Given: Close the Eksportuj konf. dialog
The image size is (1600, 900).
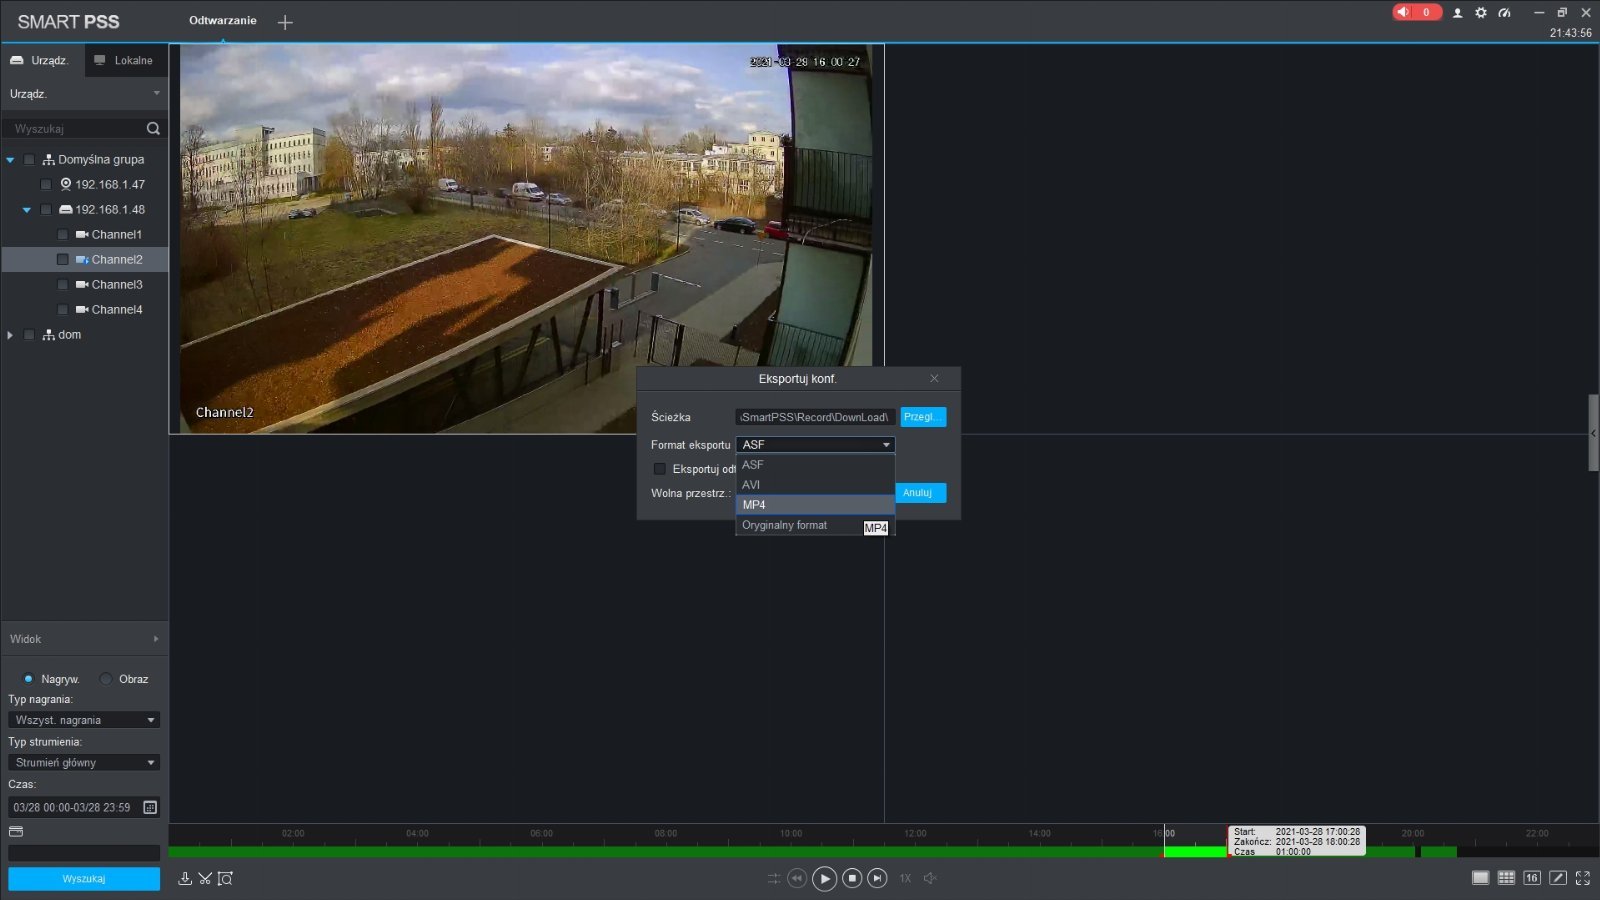Looking at the screenshot, I should click(x=934, y=378).
